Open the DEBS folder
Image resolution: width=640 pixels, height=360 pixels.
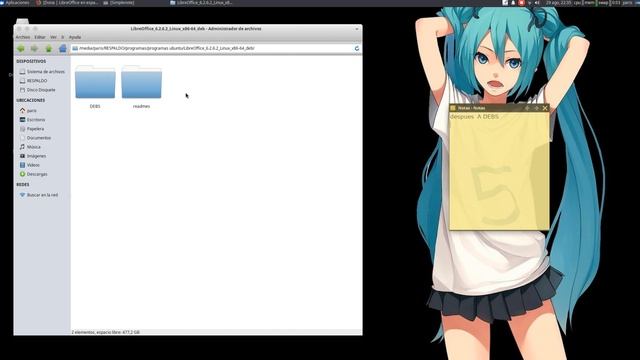coord(95,87)
